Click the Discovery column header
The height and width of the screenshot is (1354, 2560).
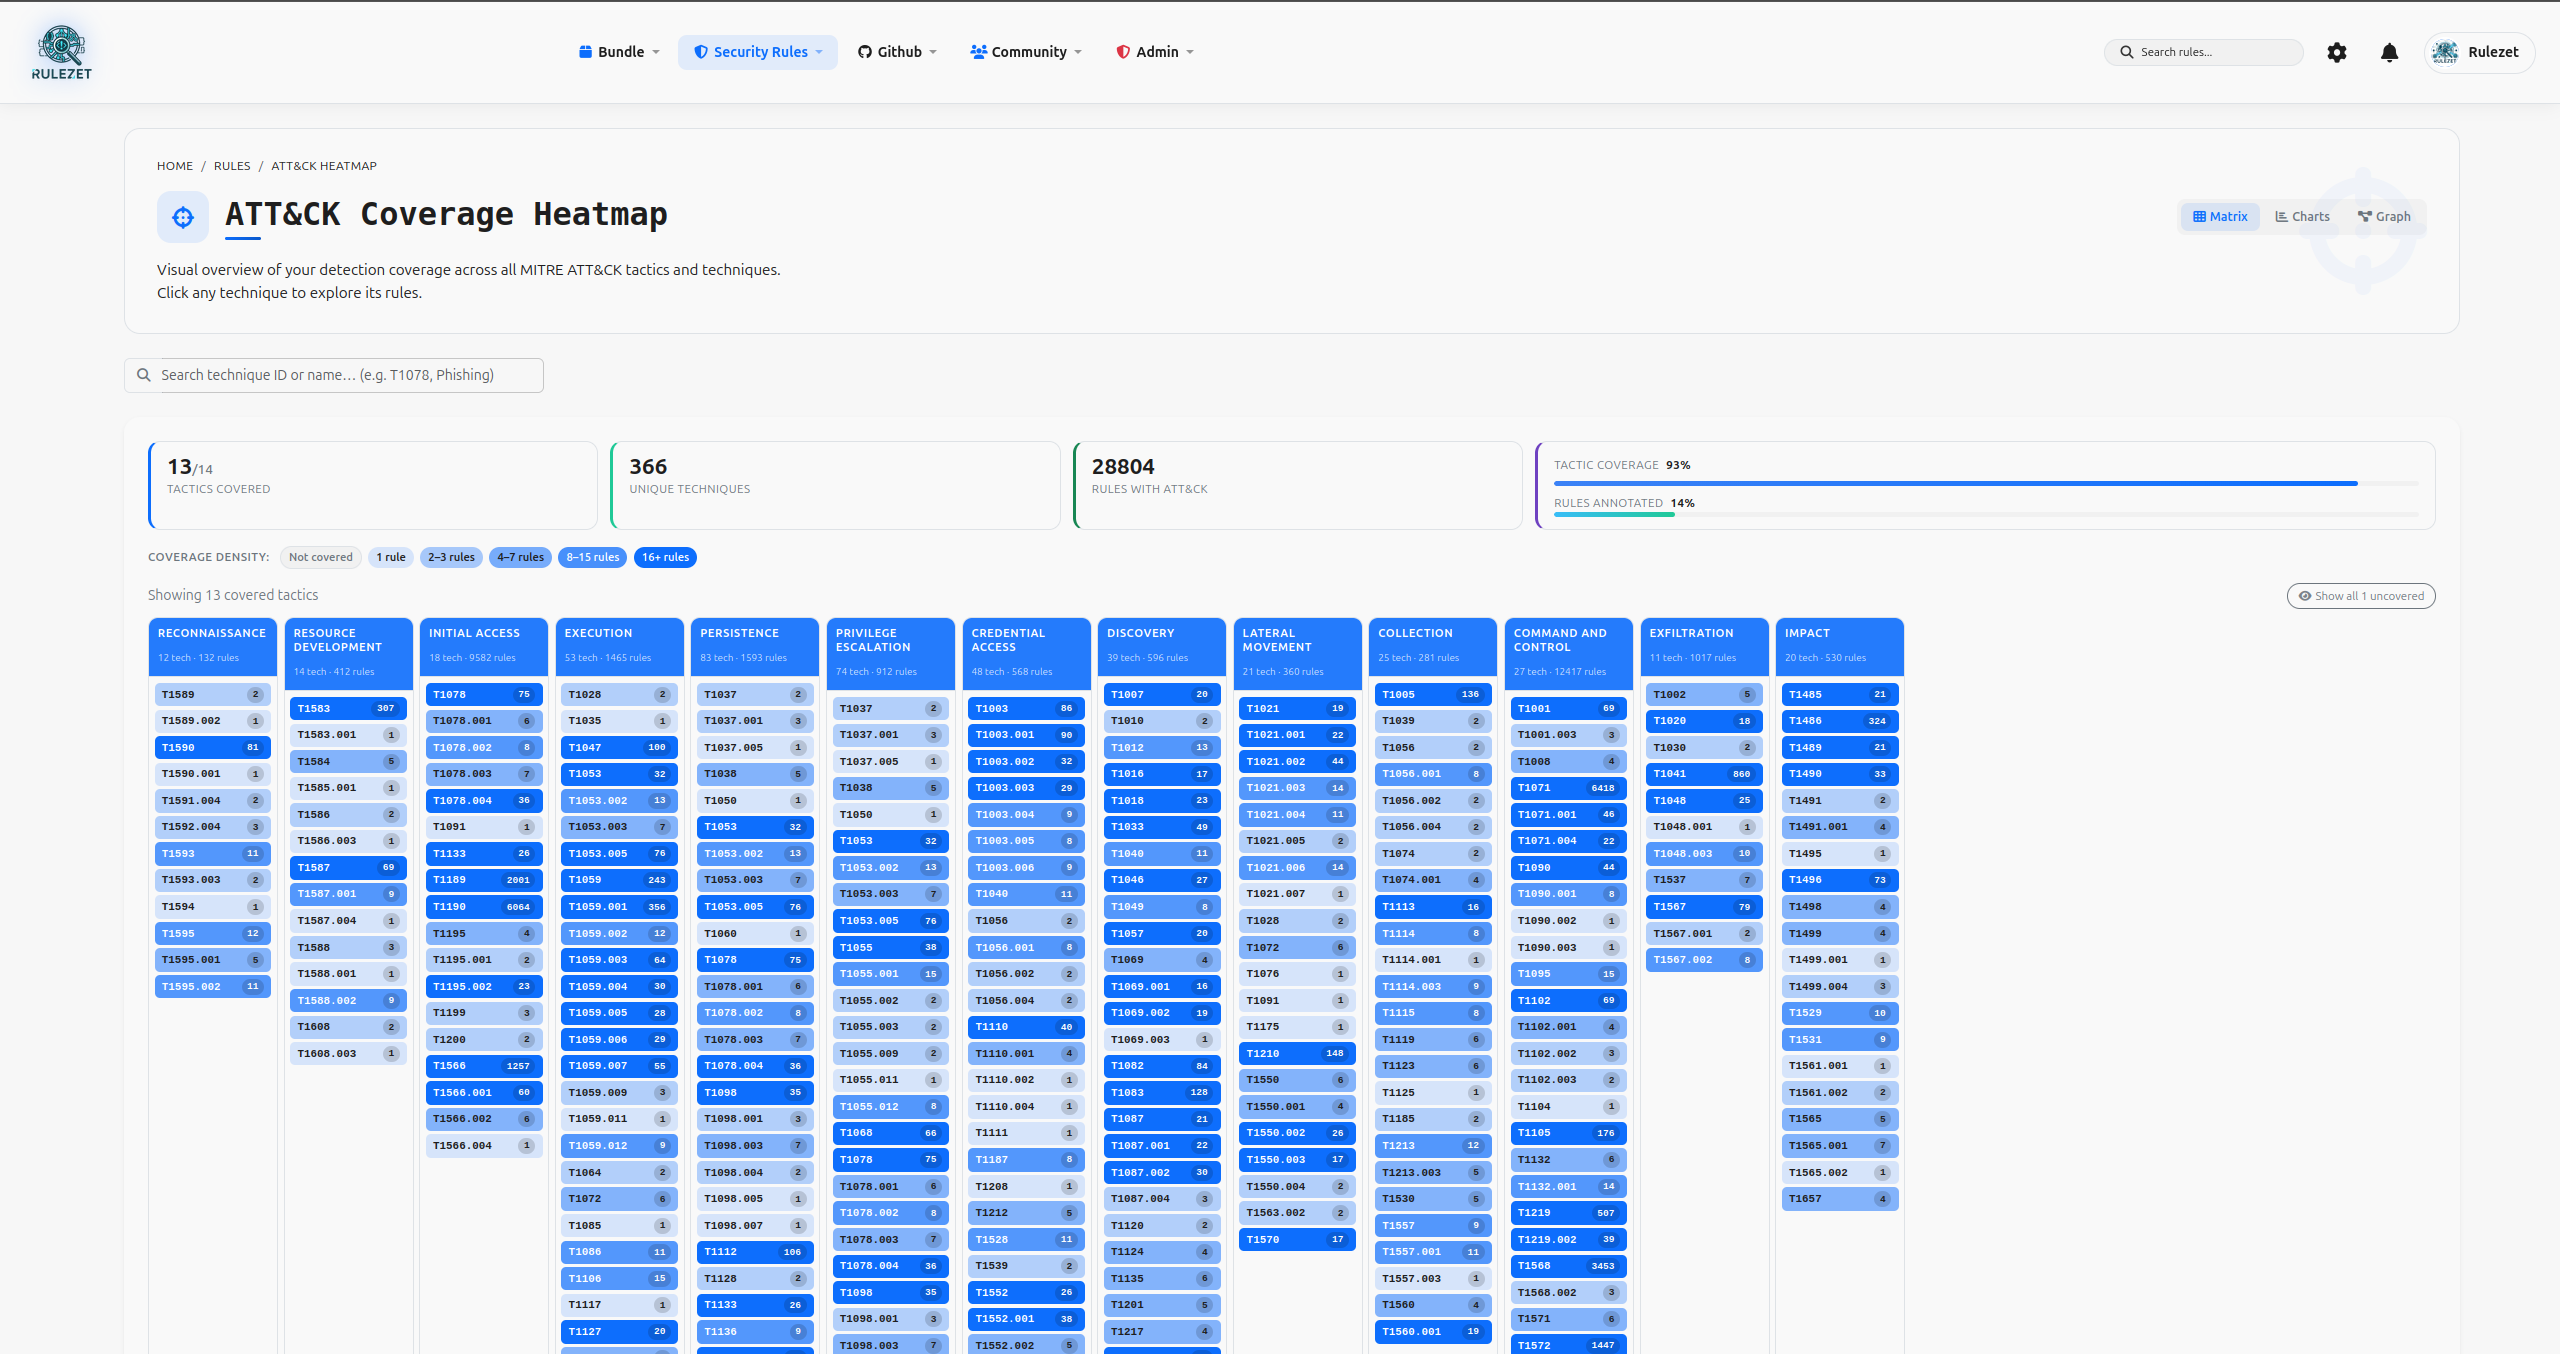tap(1162, 646)
